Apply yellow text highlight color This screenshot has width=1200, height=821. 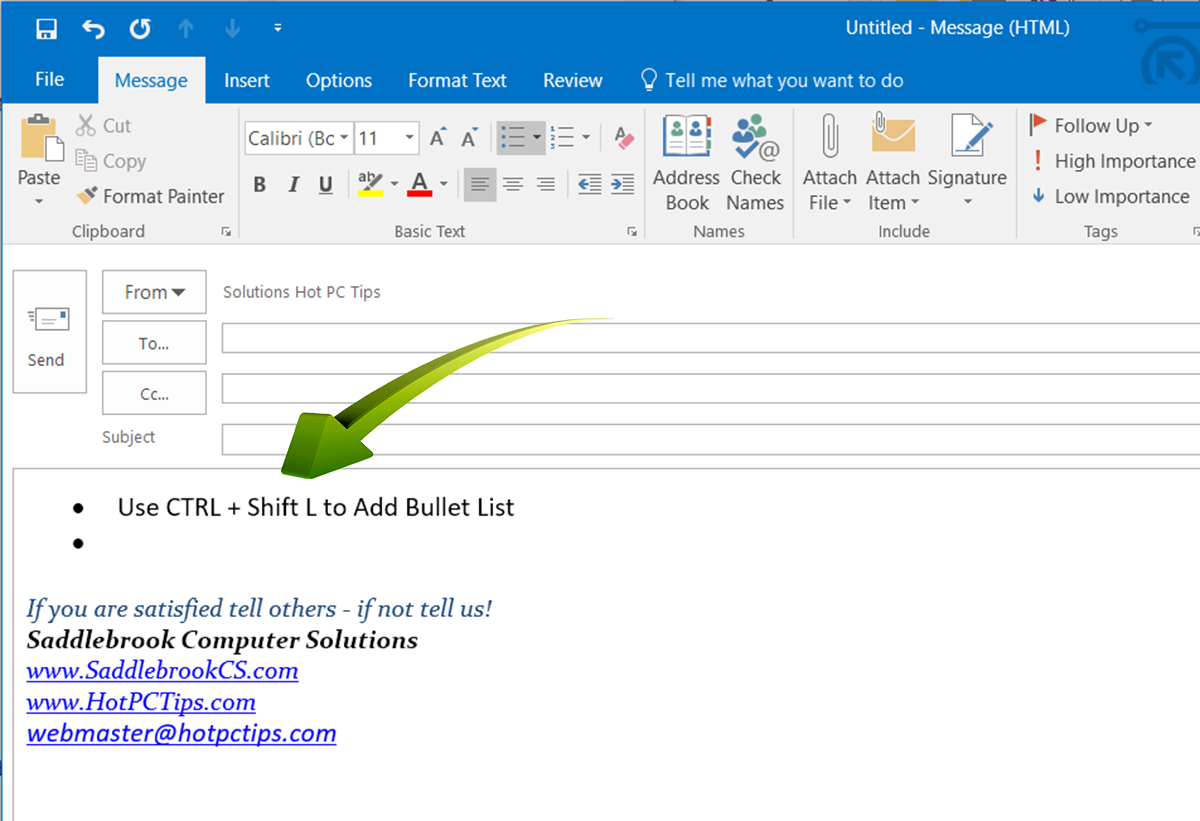tap(370, 184)
